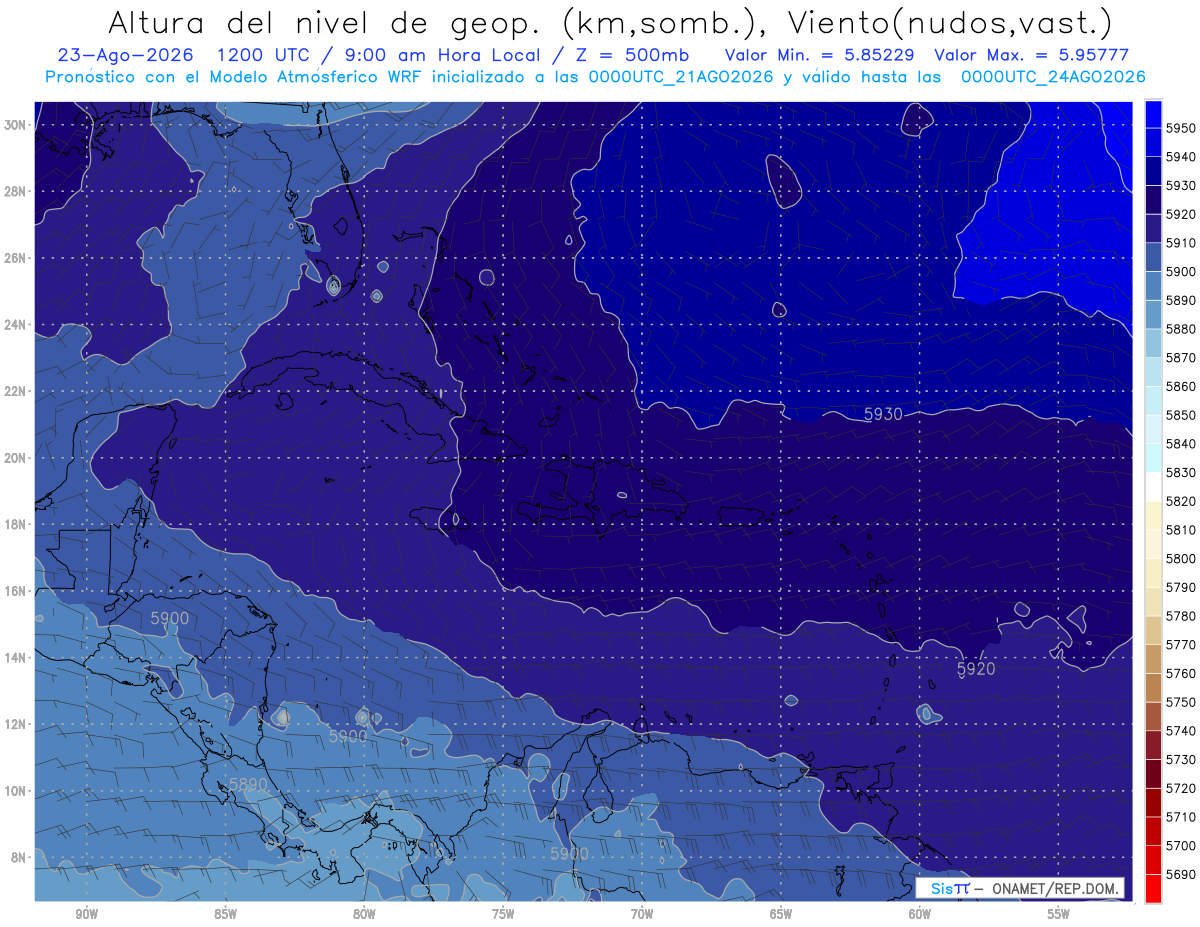Click the 5760 value on the color bar
Screen dimensions: 1200x927
[1181, 673]
